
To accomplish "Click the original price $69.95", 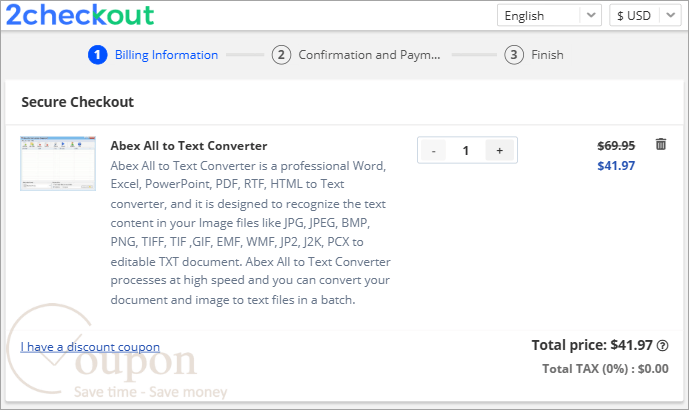I will pyautogui.click(x=616, y=145).
